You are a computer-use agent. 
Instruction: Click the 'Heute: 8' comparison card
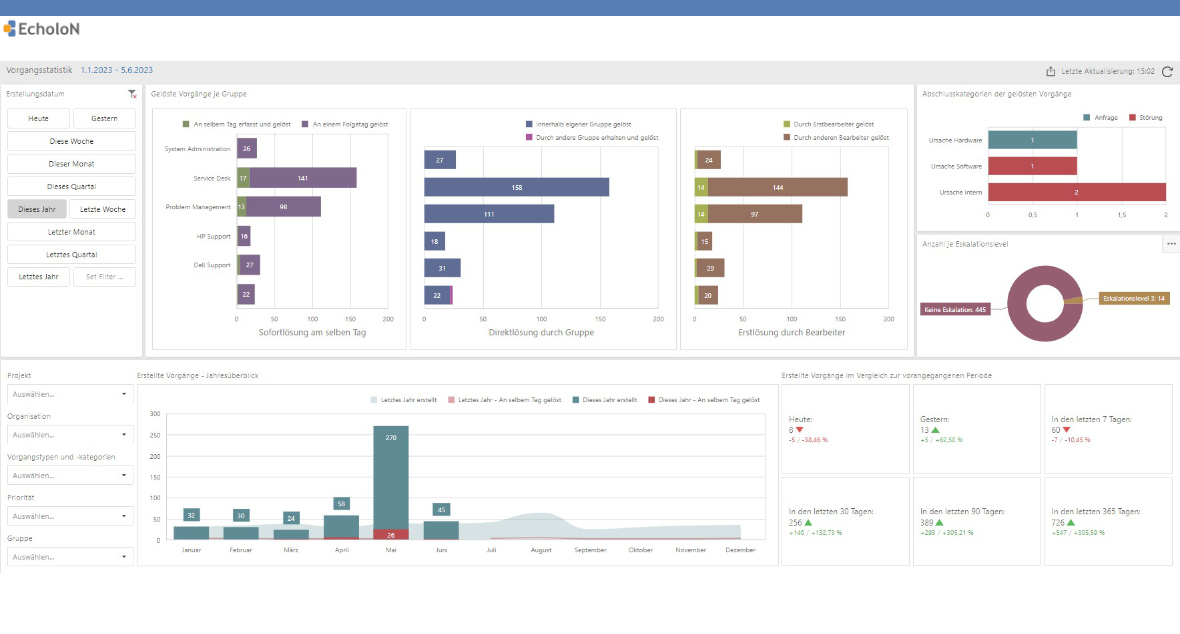845,429
